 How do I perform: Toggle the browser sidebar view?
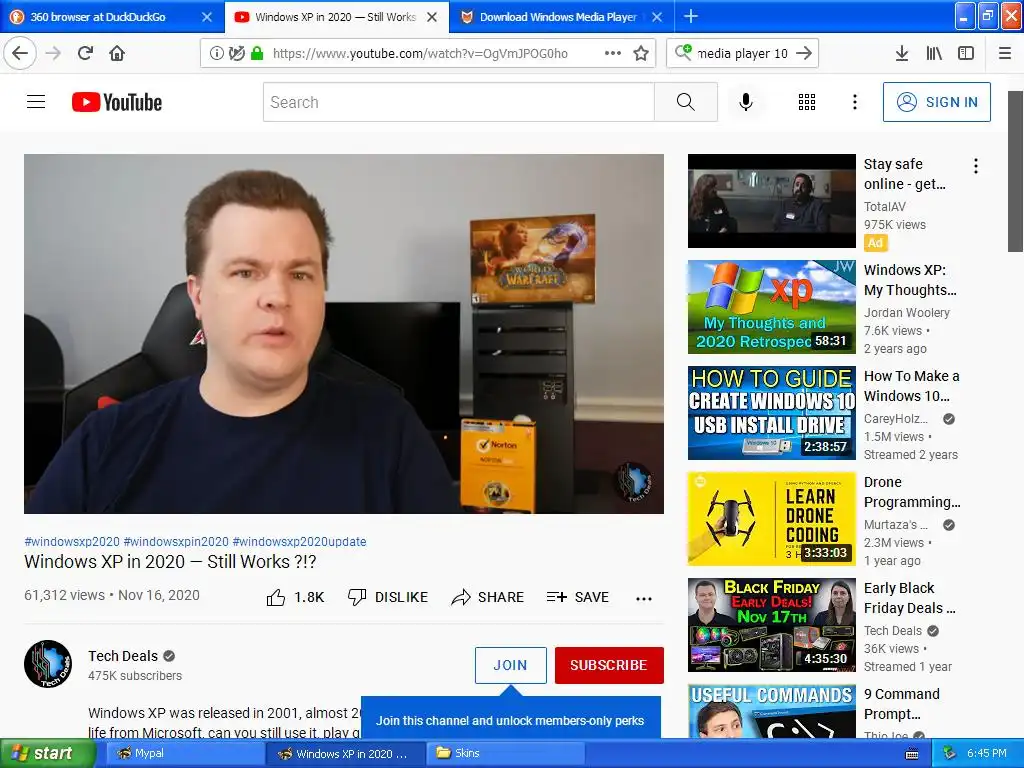966,53
